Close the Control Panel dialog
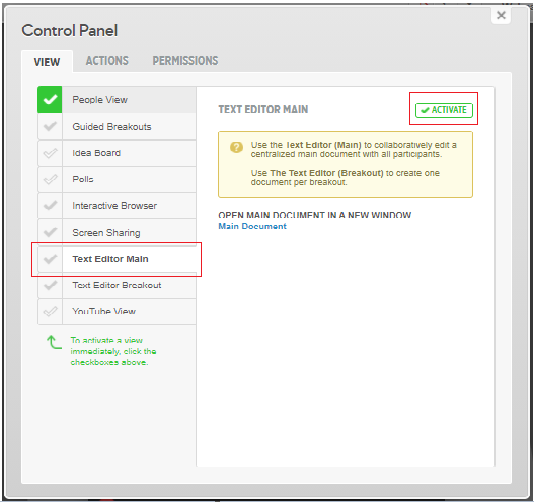This screenshot has width=534, height=502. [x=501, y=15]
